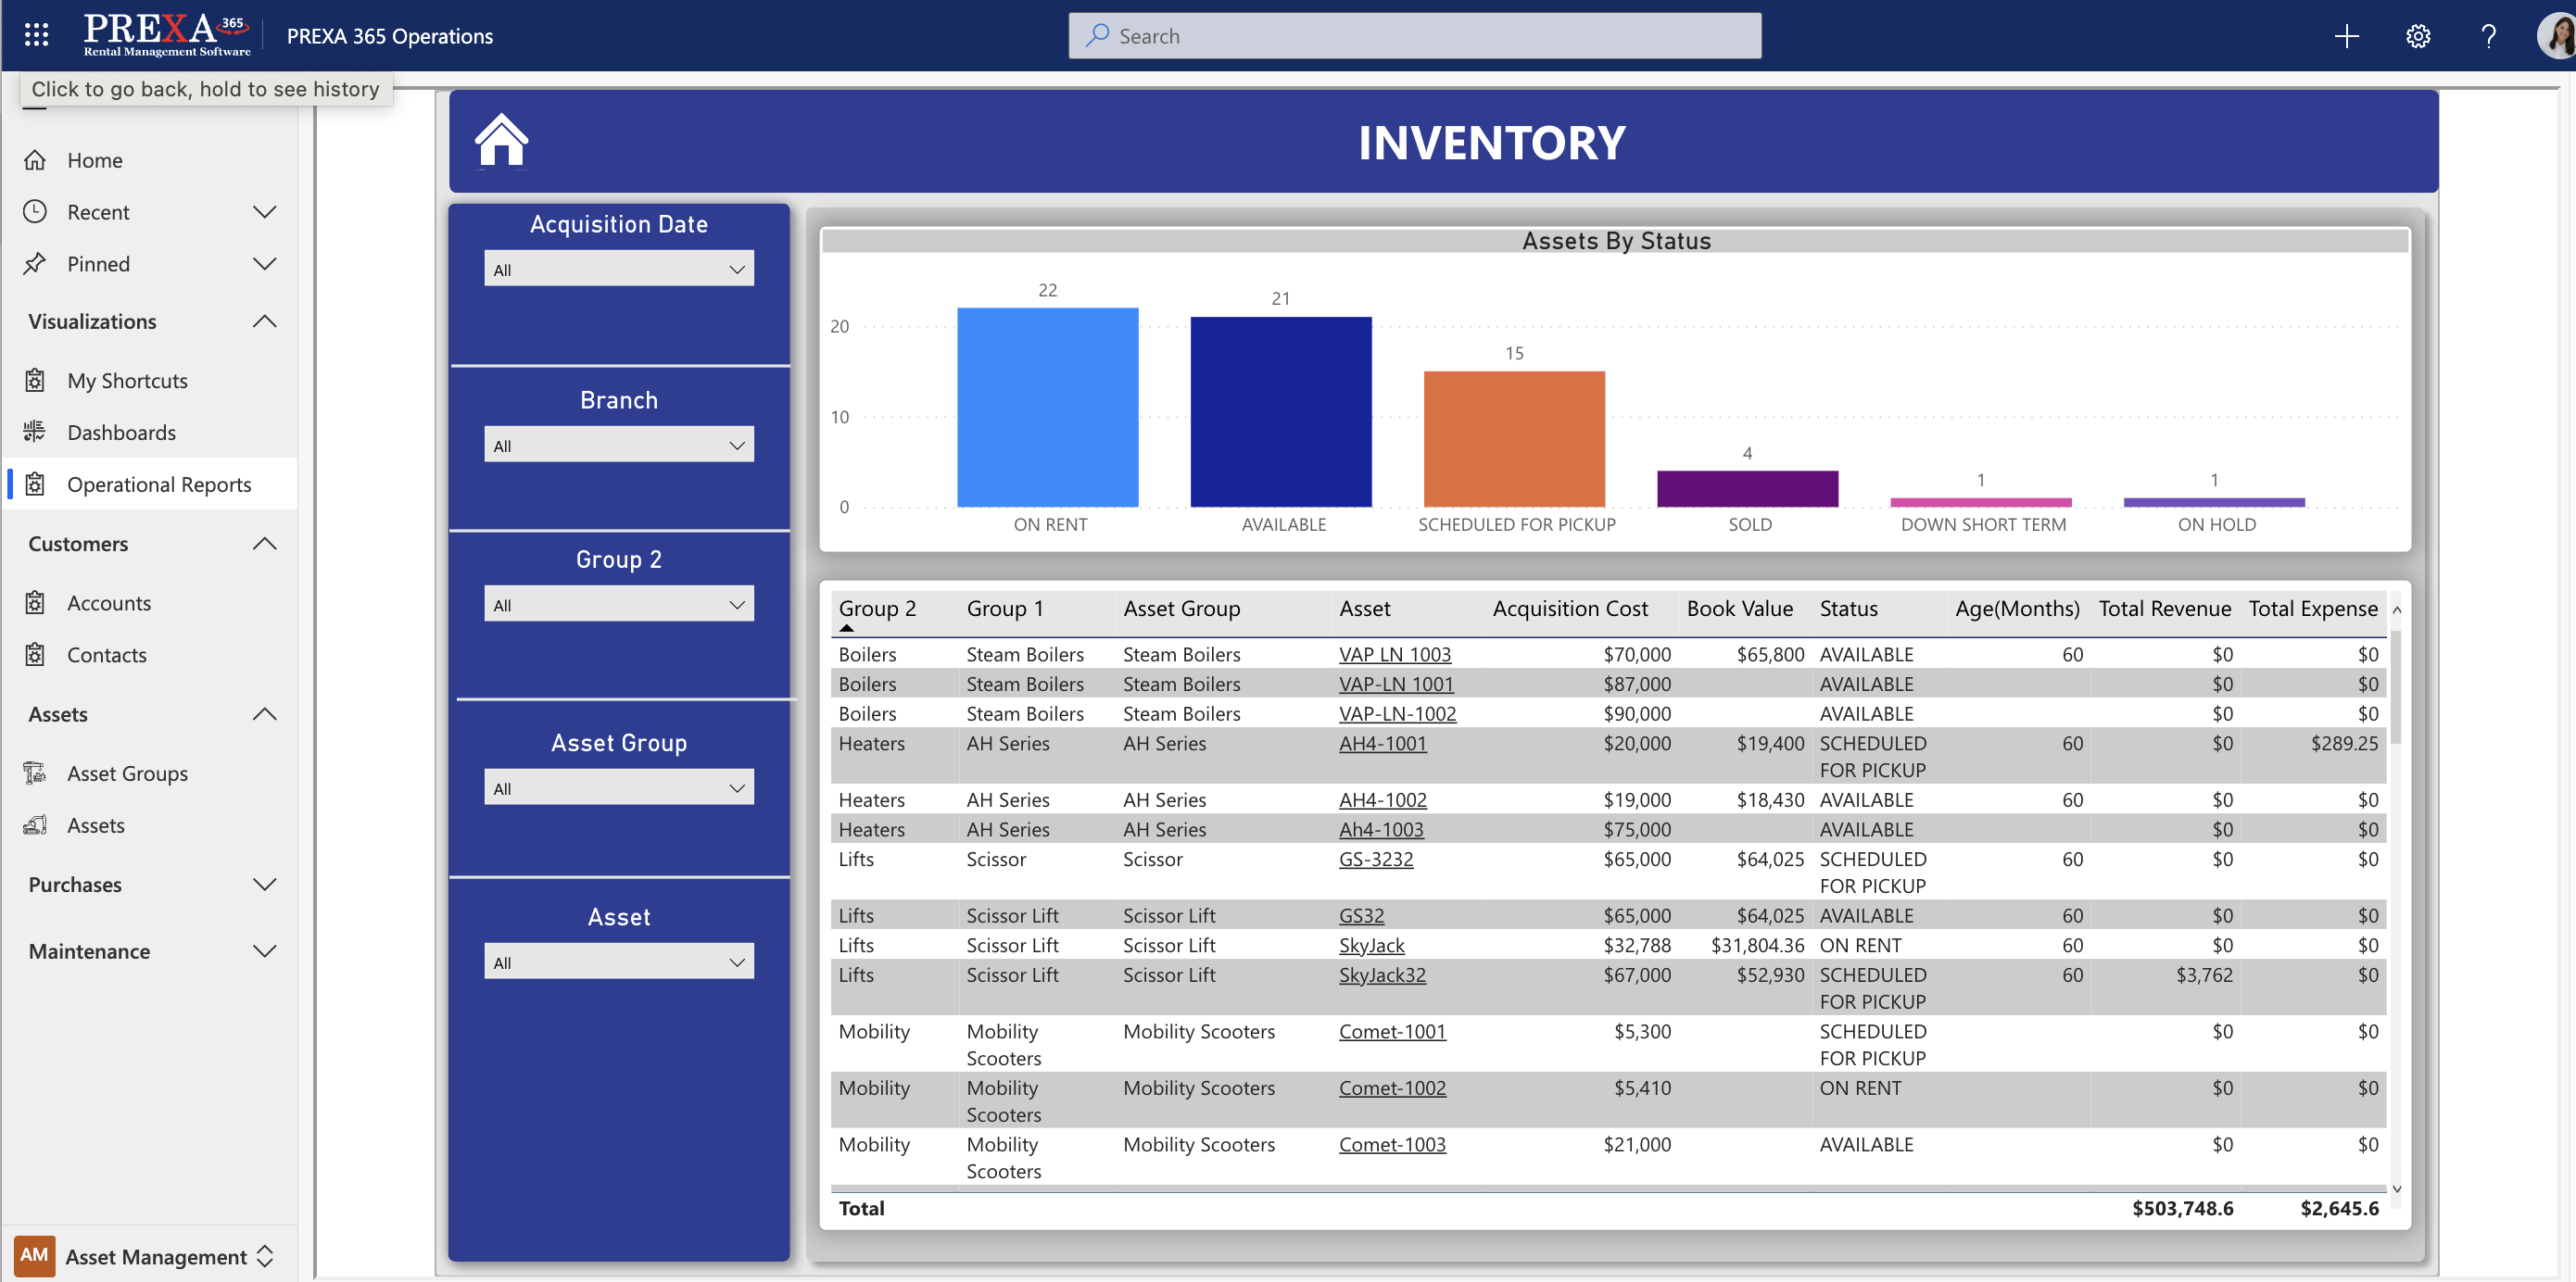Viewport: 2576px width, 1282px height.
Task: Open the Acquisition Date dropdown
Action: click(618, 268)
